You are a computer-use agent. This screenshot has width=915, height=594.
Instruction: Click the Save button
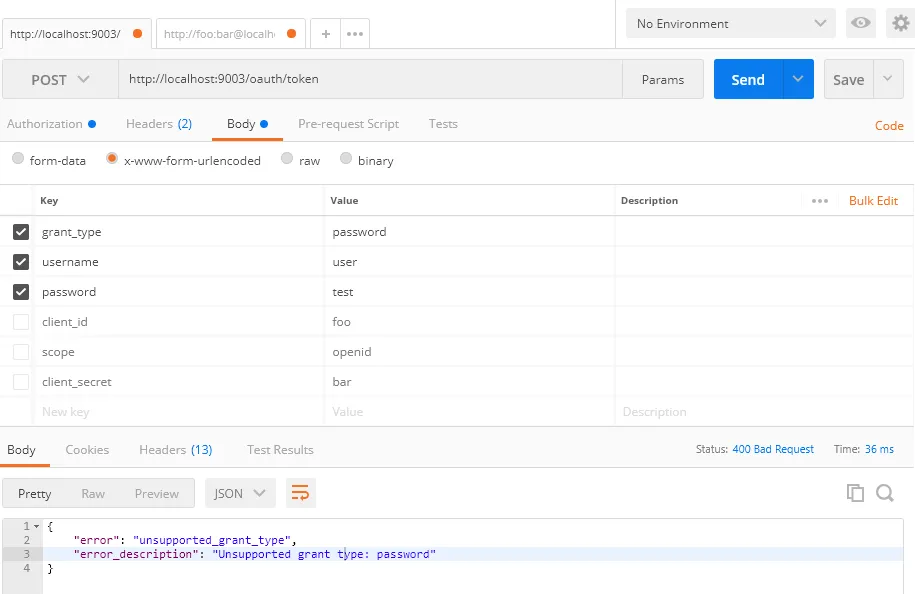pos(848,79)
